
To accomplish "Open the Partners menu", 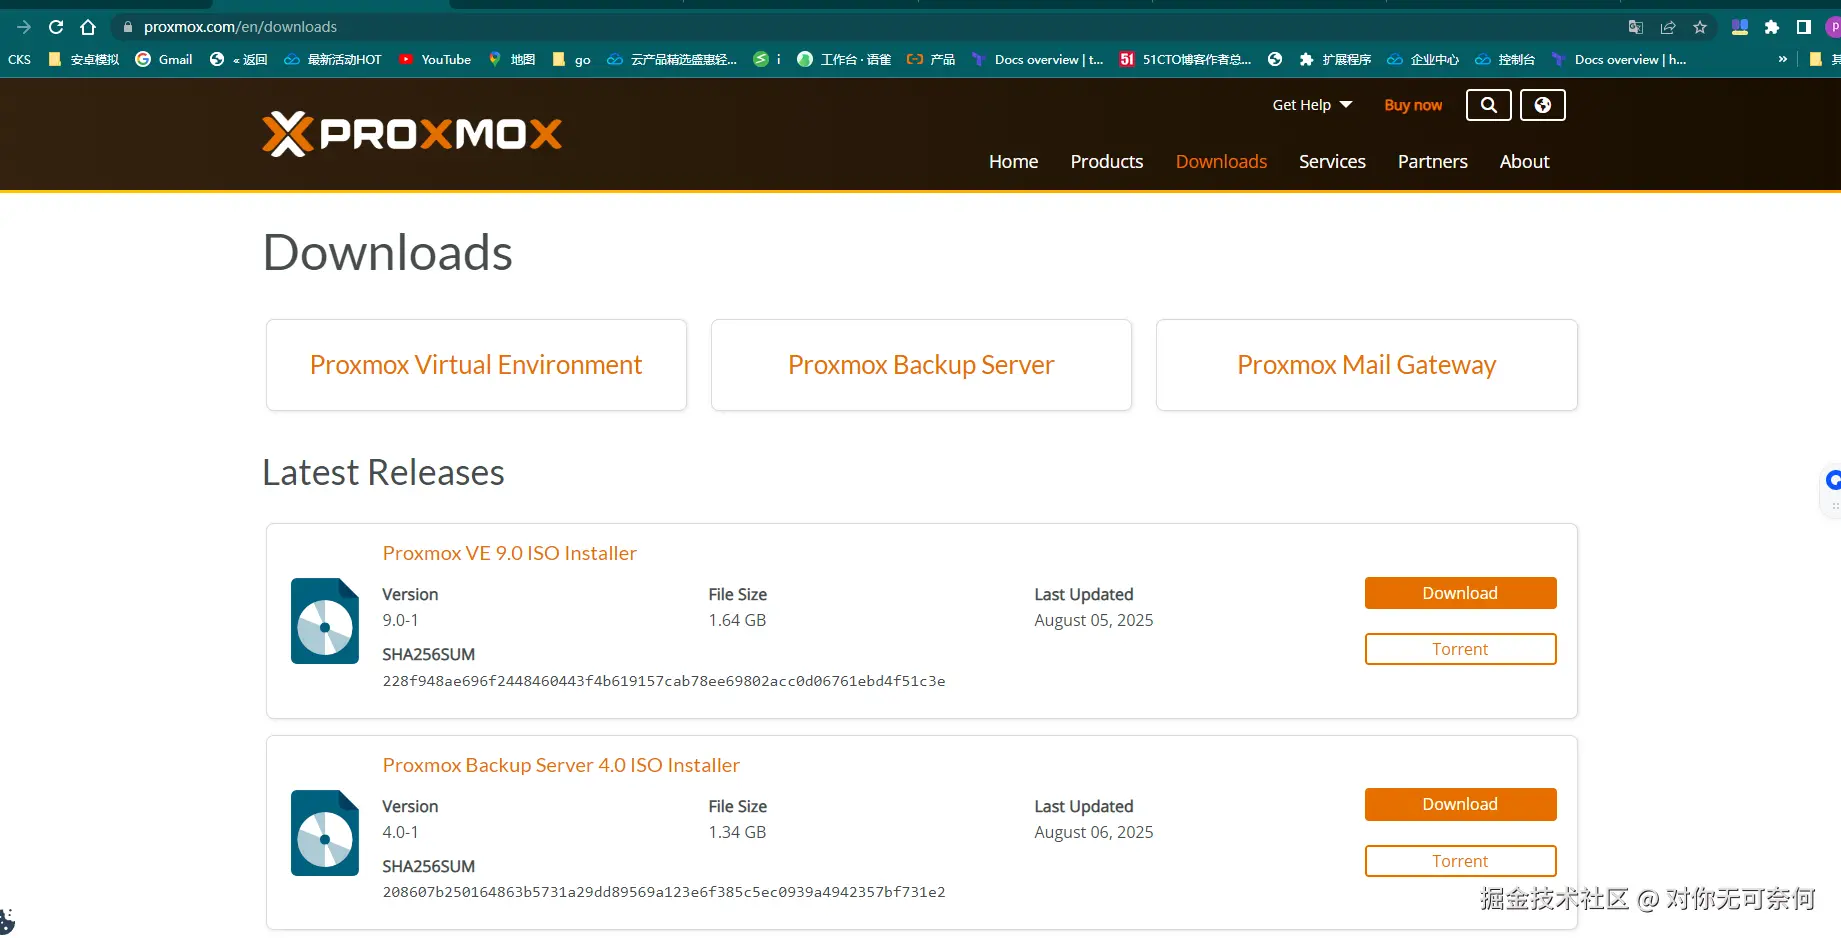I will coord(1433,162).
